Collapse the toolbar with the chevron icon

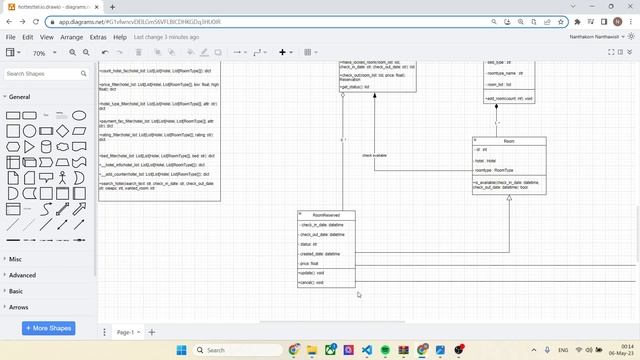[x=630, y=52]
